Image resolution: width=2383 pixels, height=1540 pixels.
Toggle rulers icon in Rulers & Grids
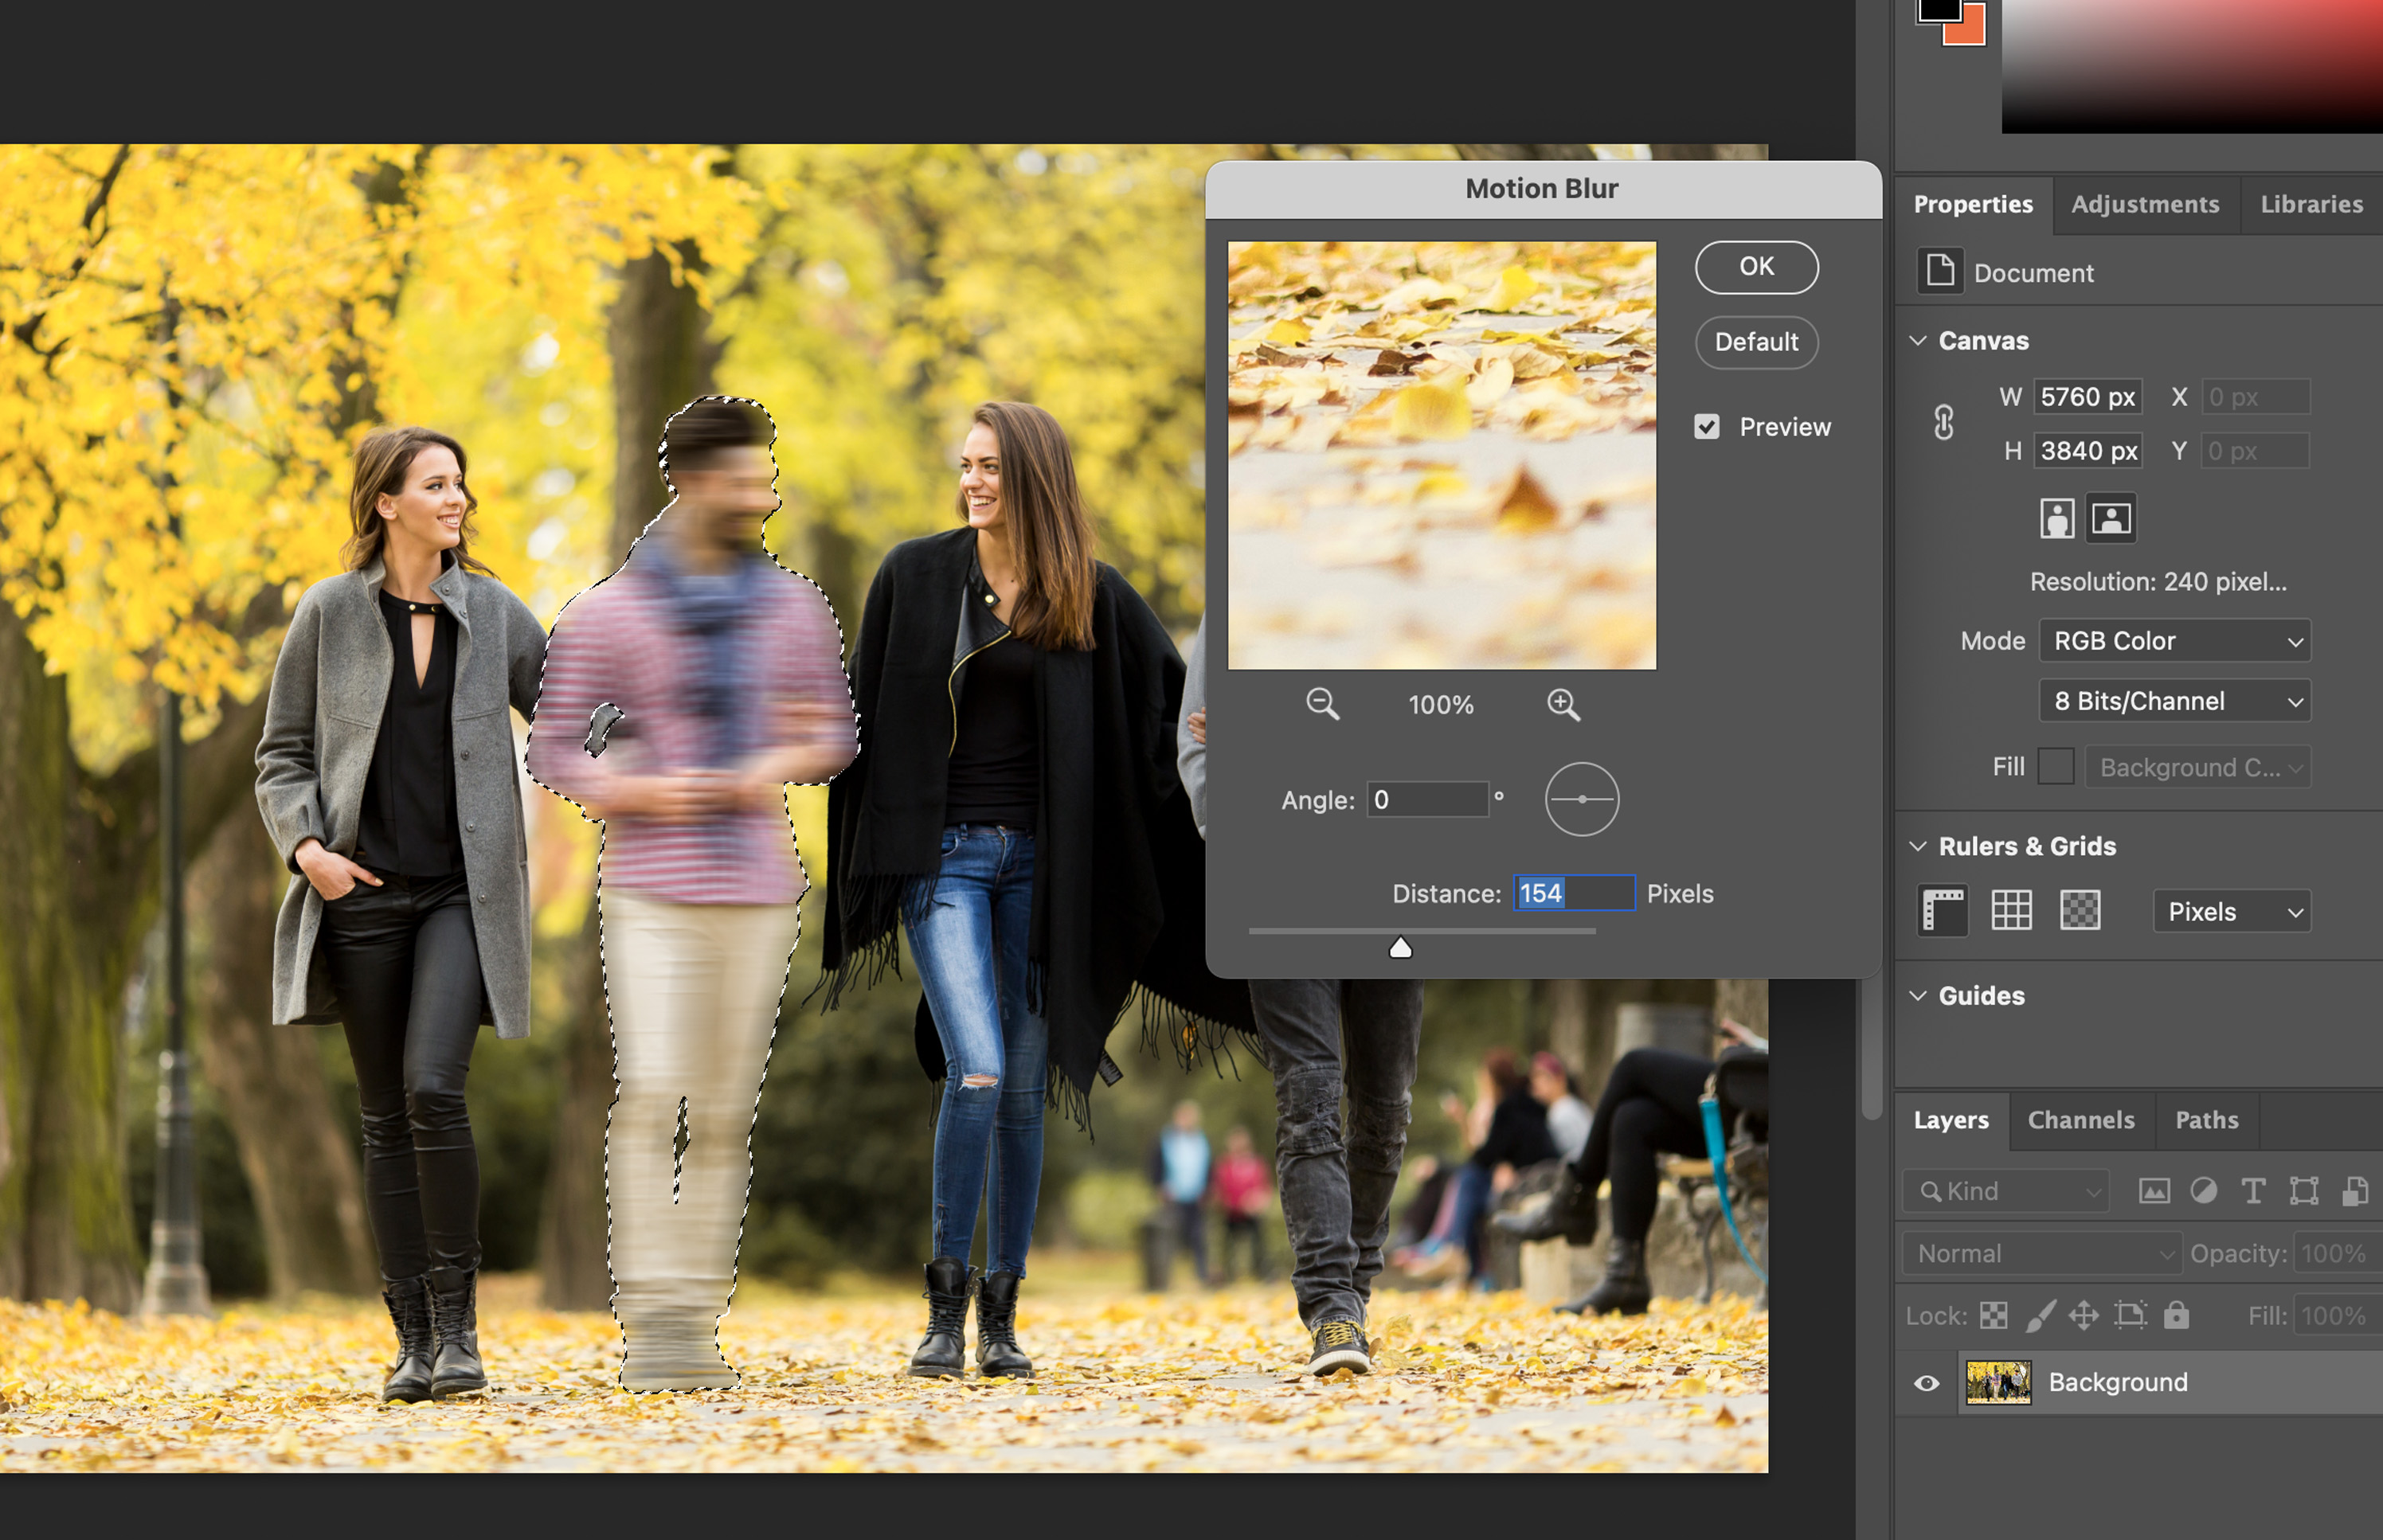tap(1942, 911)
